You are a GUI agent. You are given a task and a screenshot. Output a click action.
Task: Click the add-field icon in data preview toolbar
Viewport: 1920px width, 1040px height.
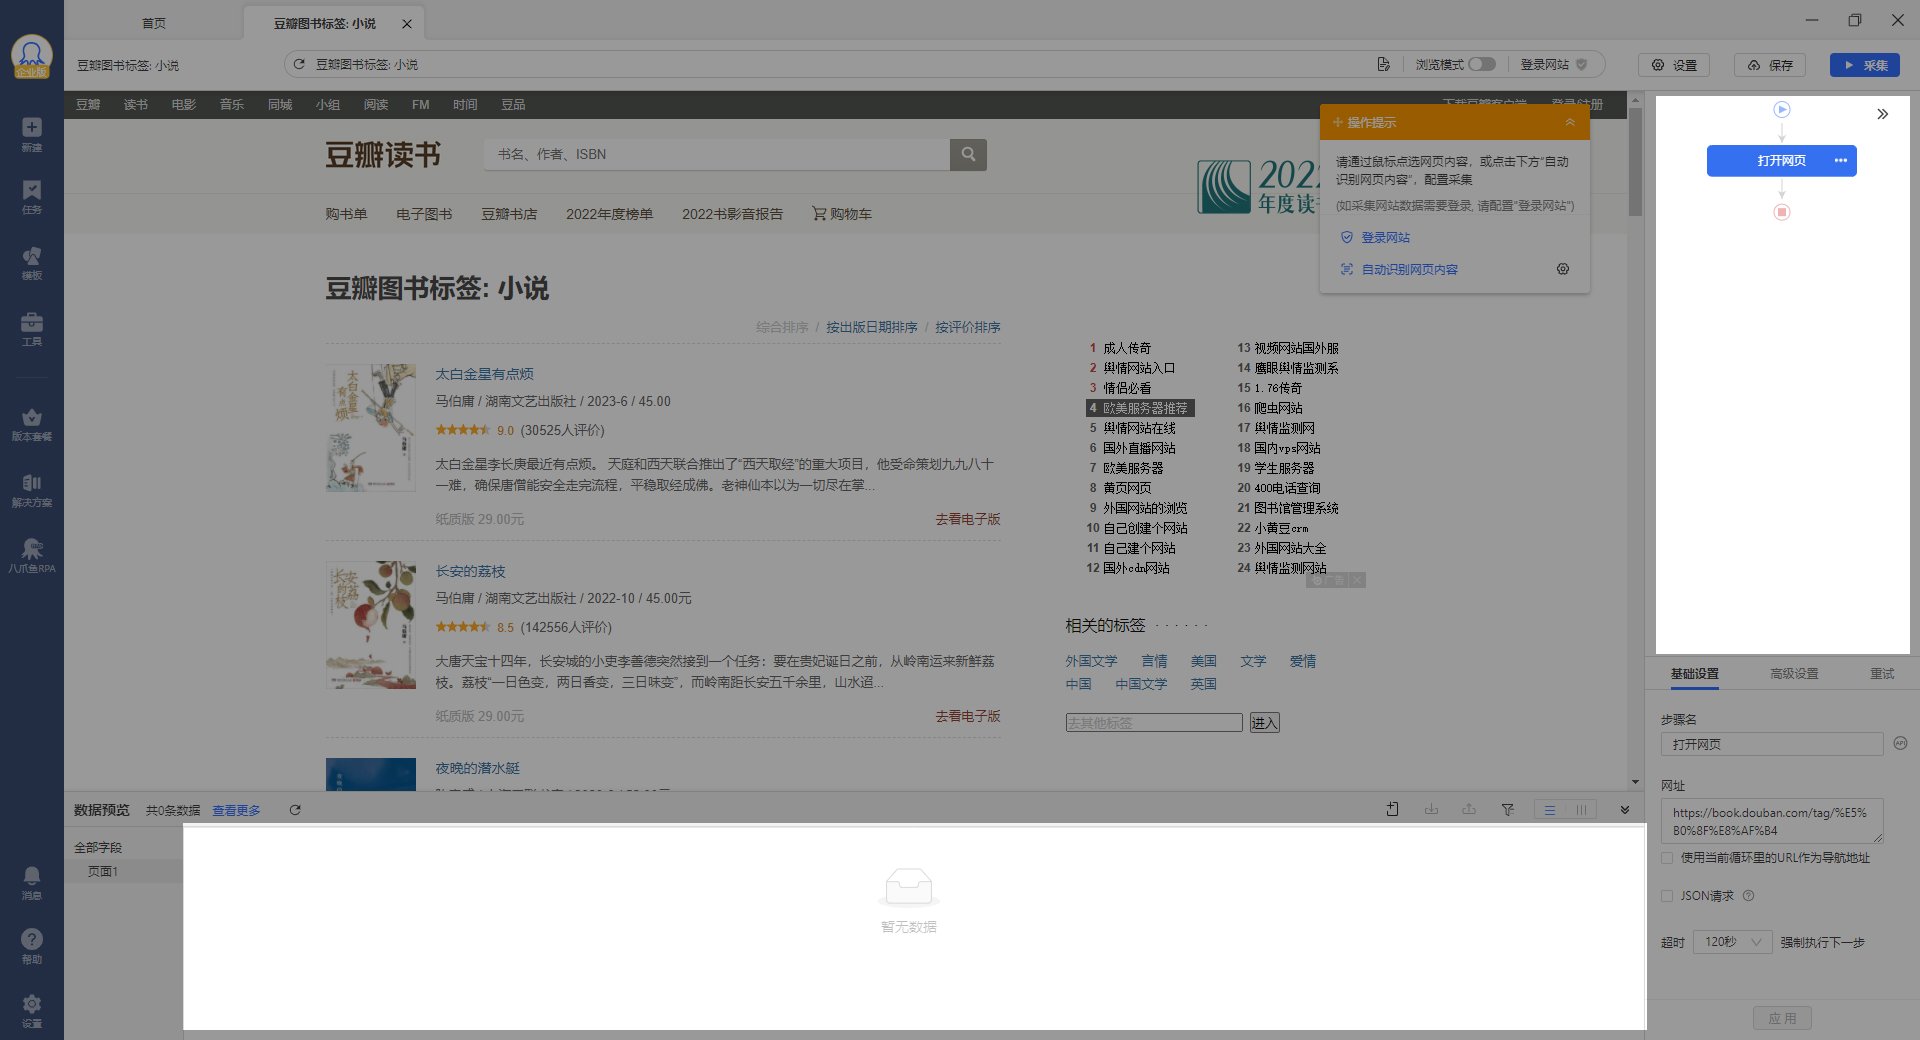[x=1392, y=810]
